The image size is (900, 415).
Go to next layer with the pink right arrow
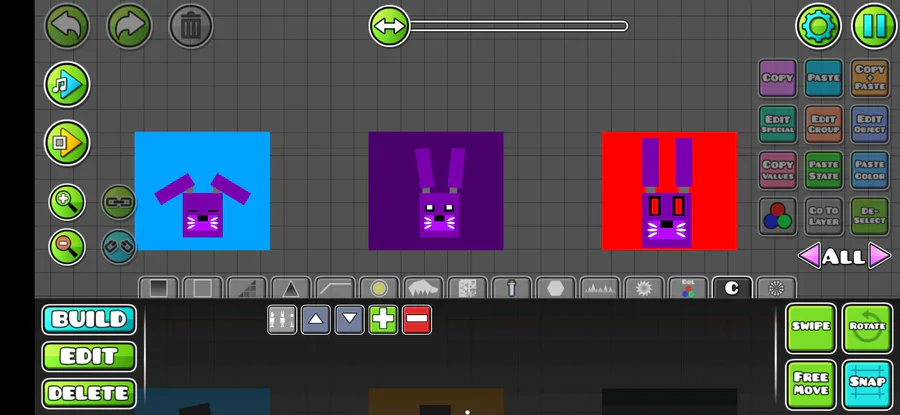[879, 256]
